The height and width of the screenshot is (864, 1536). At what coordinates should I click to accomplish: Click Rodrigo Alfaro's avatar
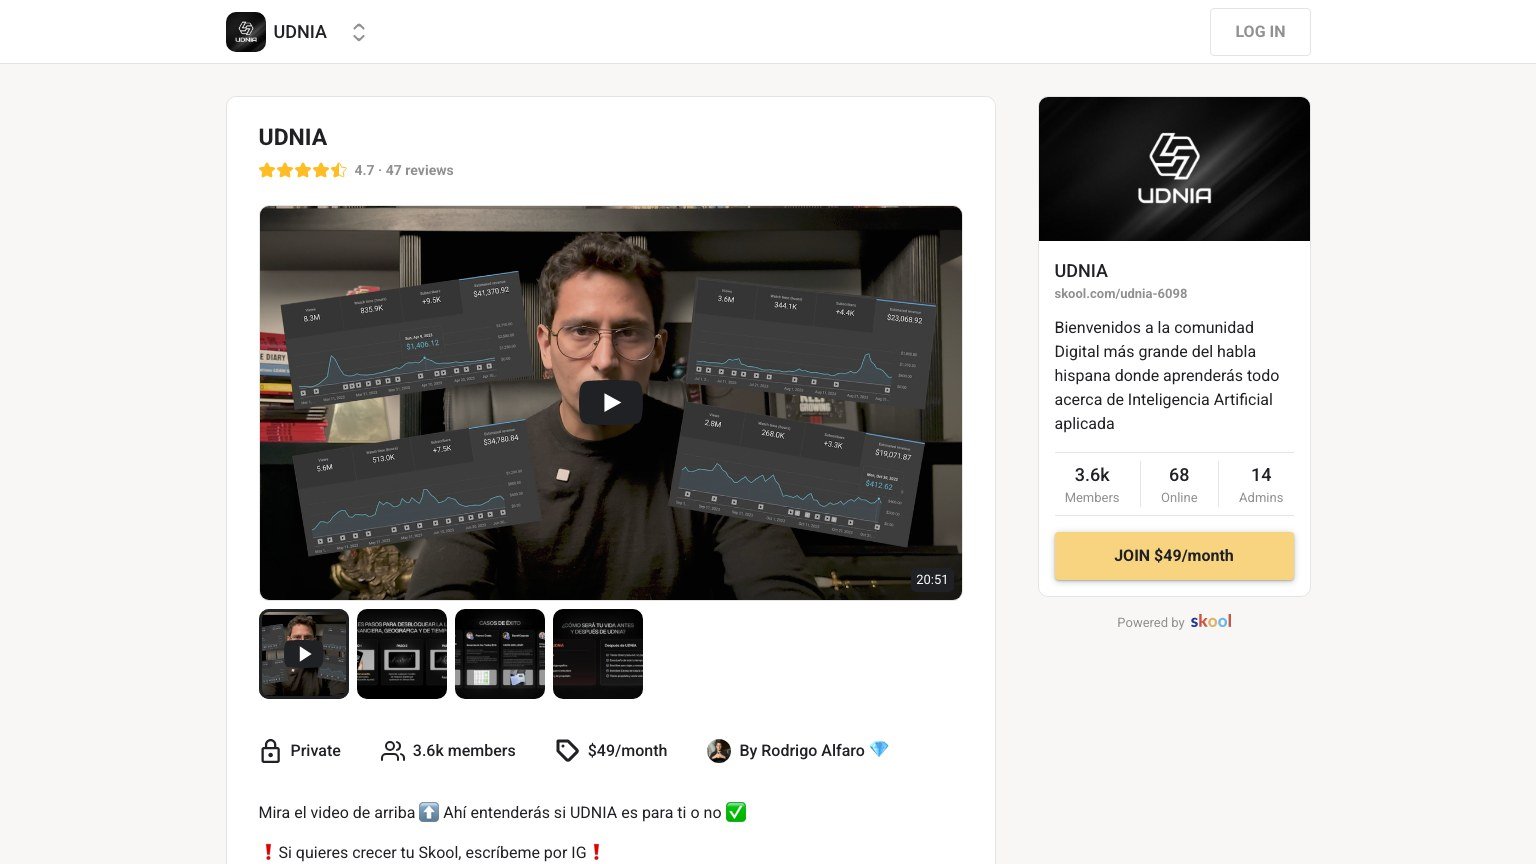719,751
